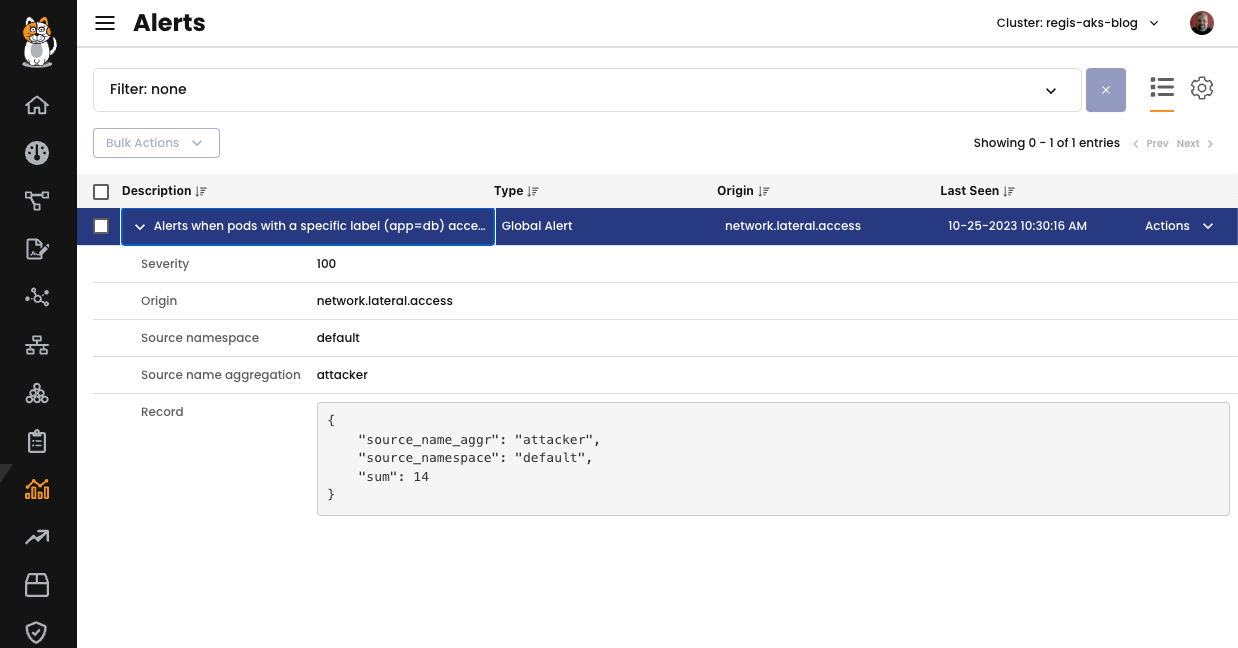Open the Dashboard gauge sidebar icon

click(37, 153)
